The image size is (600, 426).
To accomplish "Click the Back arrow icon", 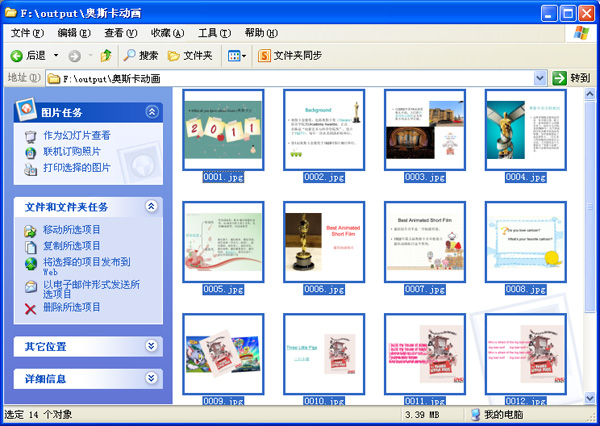I will (x=16, y=56).
